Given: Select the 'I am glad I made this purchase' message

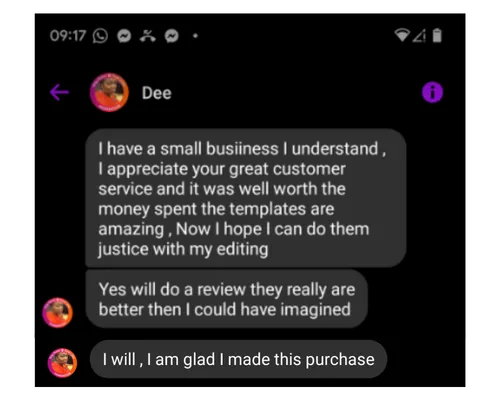Looking at the screenshot, I should point(238,359).
